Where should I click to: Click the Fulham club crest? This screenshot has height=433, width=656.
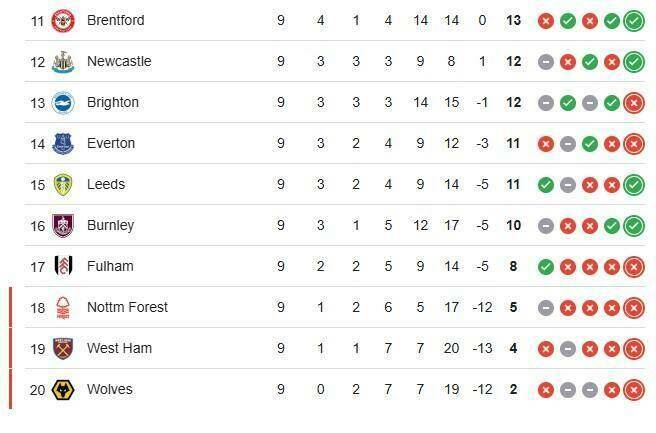pyautogui.click(x=63, y=266)
